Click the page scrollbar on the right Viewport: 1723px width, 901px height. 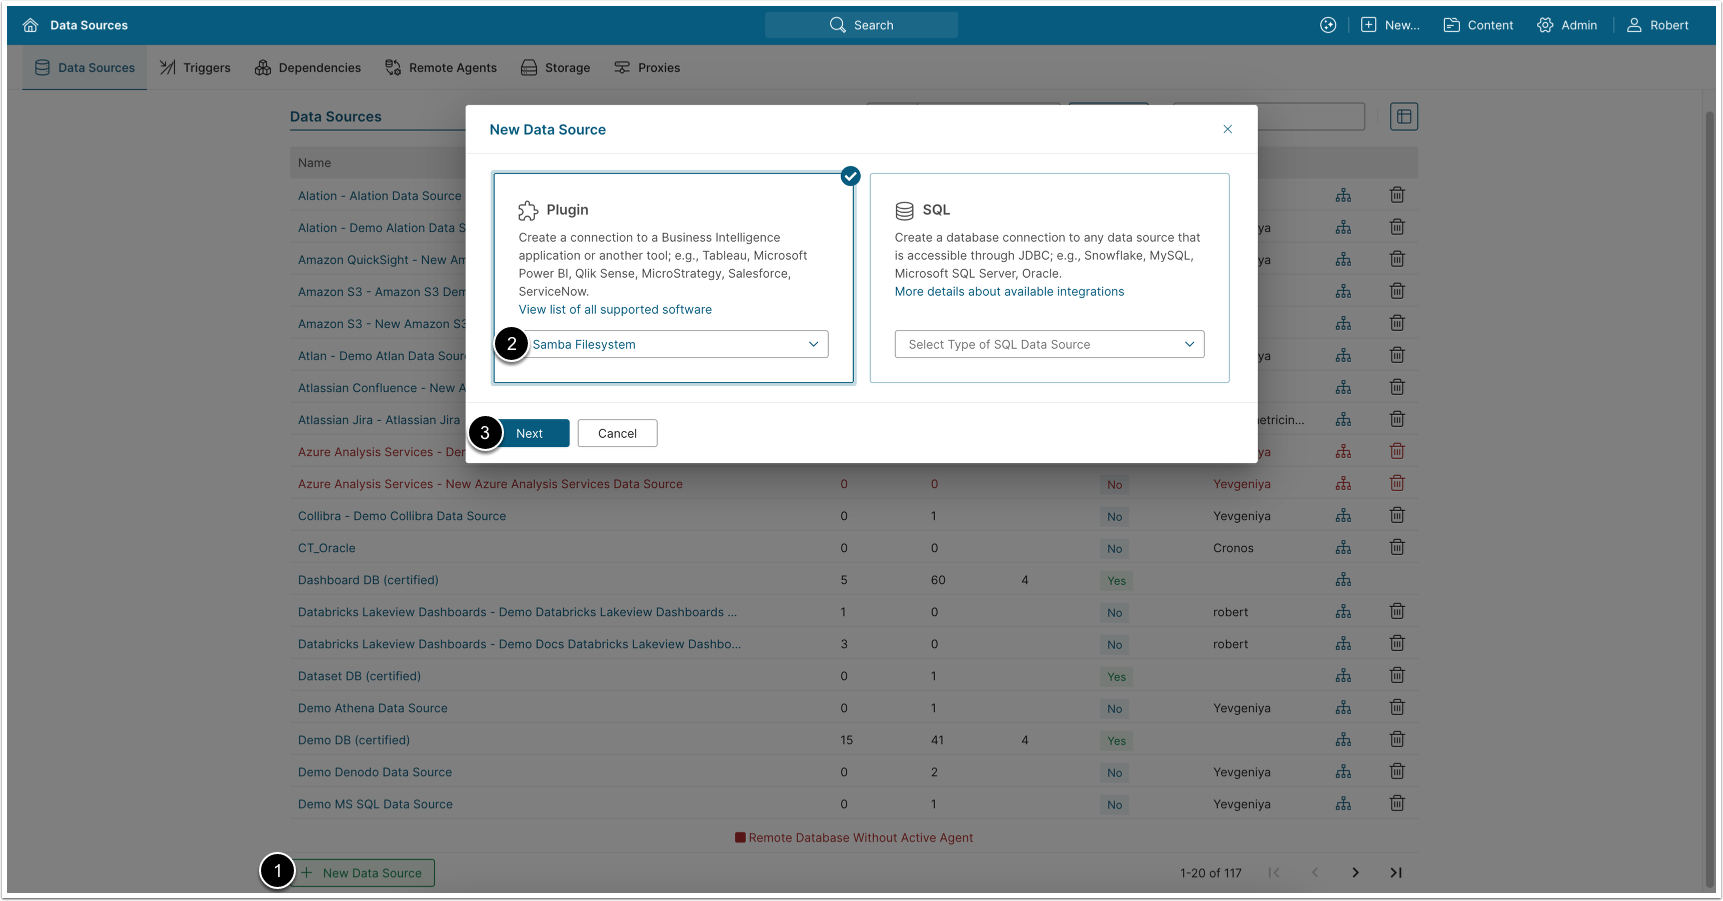(x=1709, y=500)
